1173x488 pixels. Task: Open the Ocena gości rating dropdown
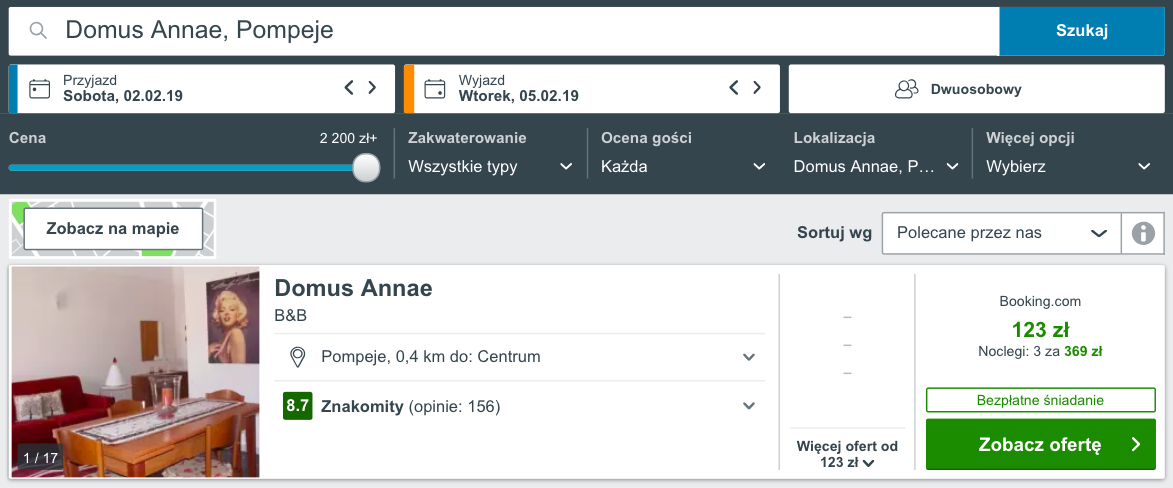[x=683, y=166]
